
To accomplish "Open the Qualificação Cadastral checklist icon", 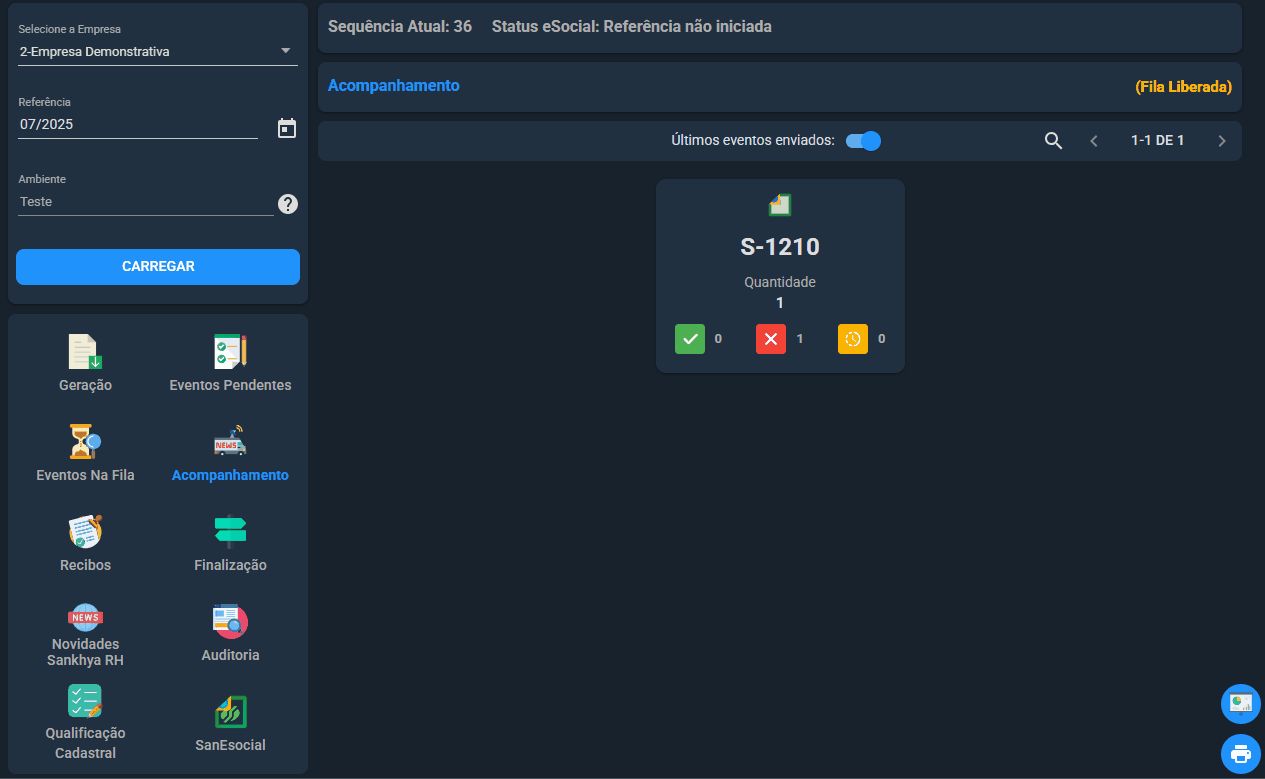I will tap(85, 701).
